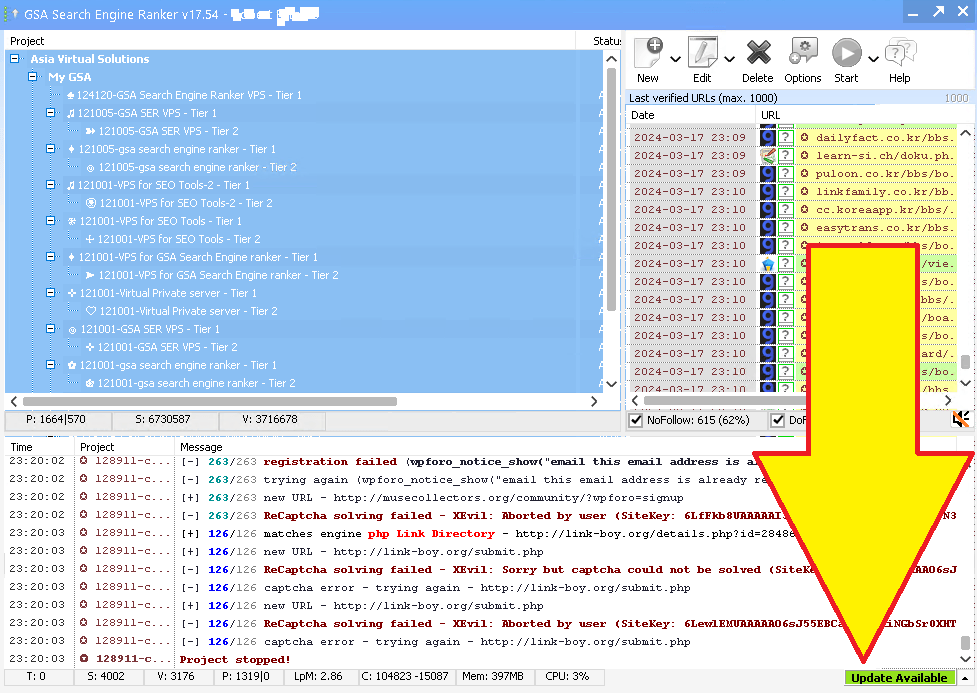Select the dailyfact.co.kr/bbs verified URL row
Screen dimensions: 977x693
792,138
